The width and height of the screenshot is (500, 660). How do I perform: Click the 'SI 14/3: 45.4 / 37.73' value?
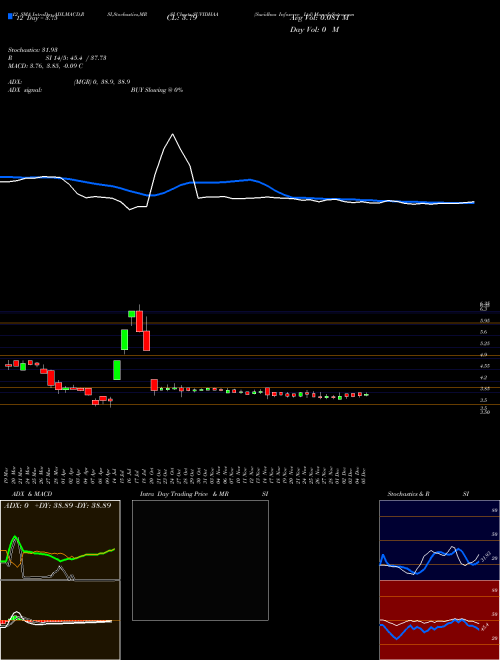coord(76,58)
